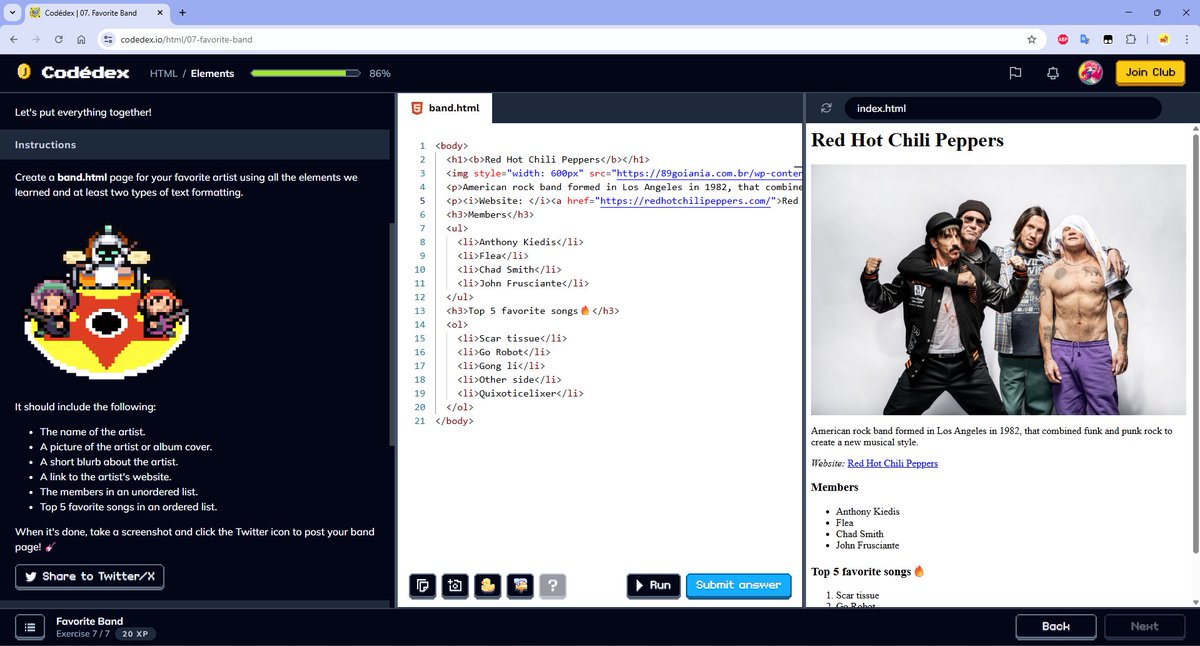Image resolution: width=1200 pixels, height=646 pixels.
Task: Click 'Members' heading in the preview
Action: click(834, 487)
